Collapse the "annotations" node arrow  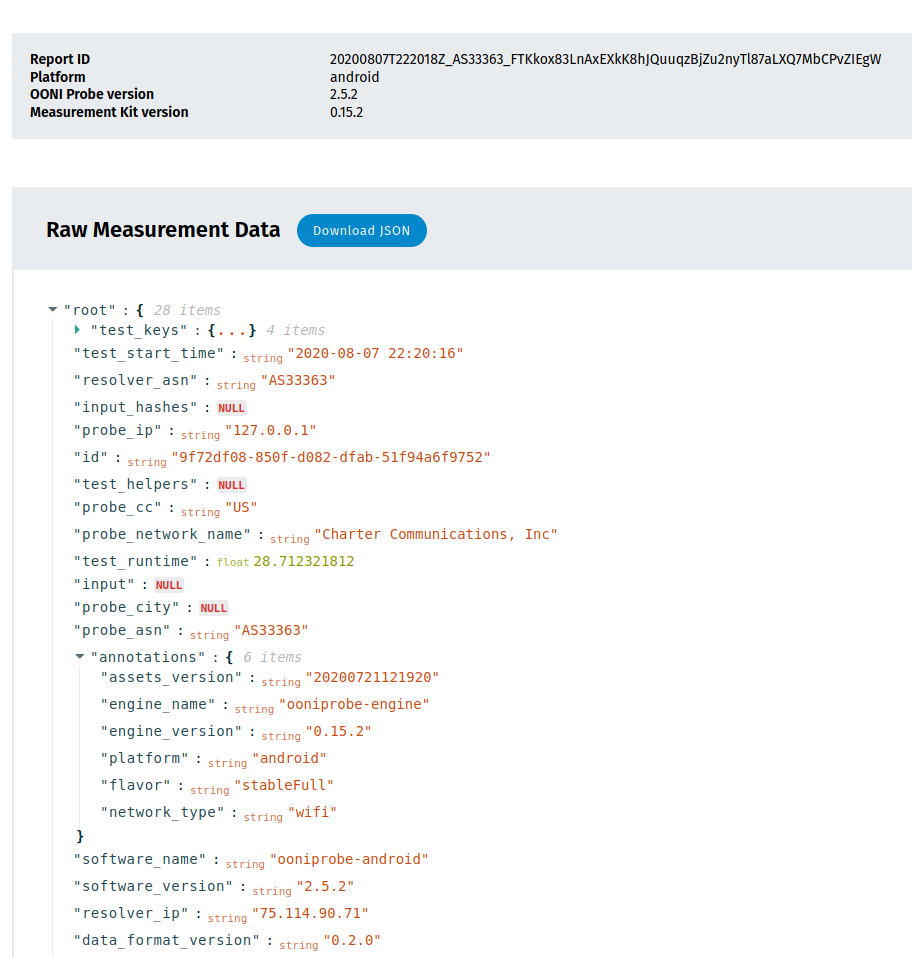coord(79,657)
